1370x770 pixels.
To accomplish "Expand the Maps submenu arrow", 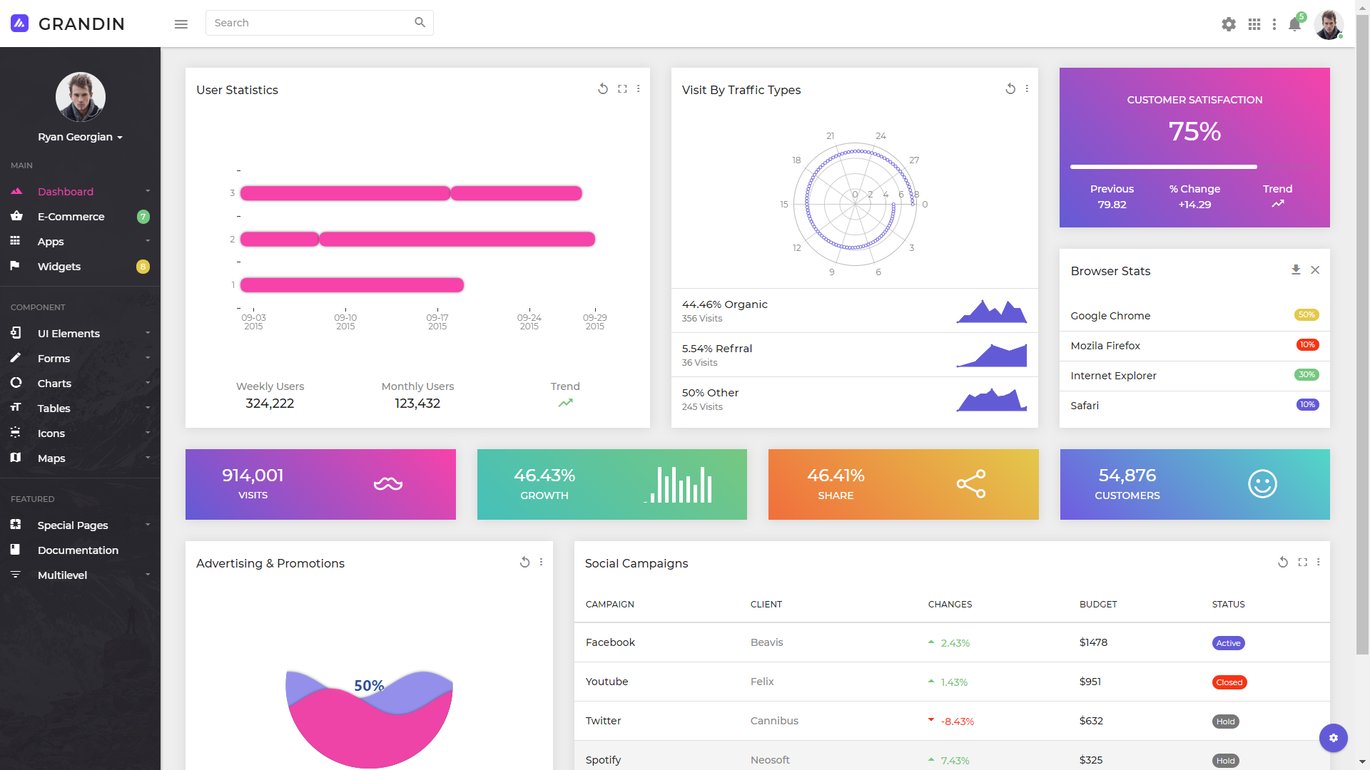I will click(x=147, y=458).
